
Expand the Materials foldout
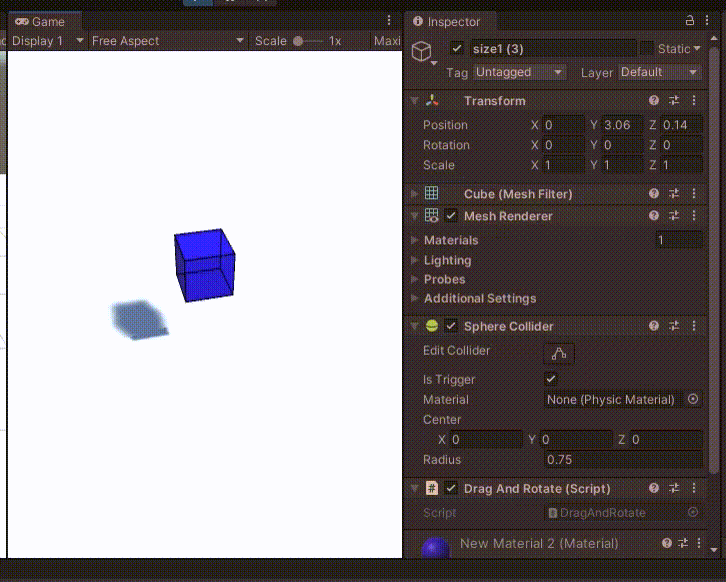[415, 240]
